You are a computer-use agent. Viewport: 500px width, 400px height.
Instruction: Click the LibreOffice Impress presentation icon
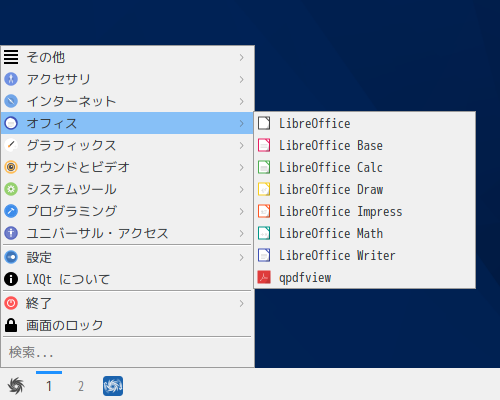[264, 211]
